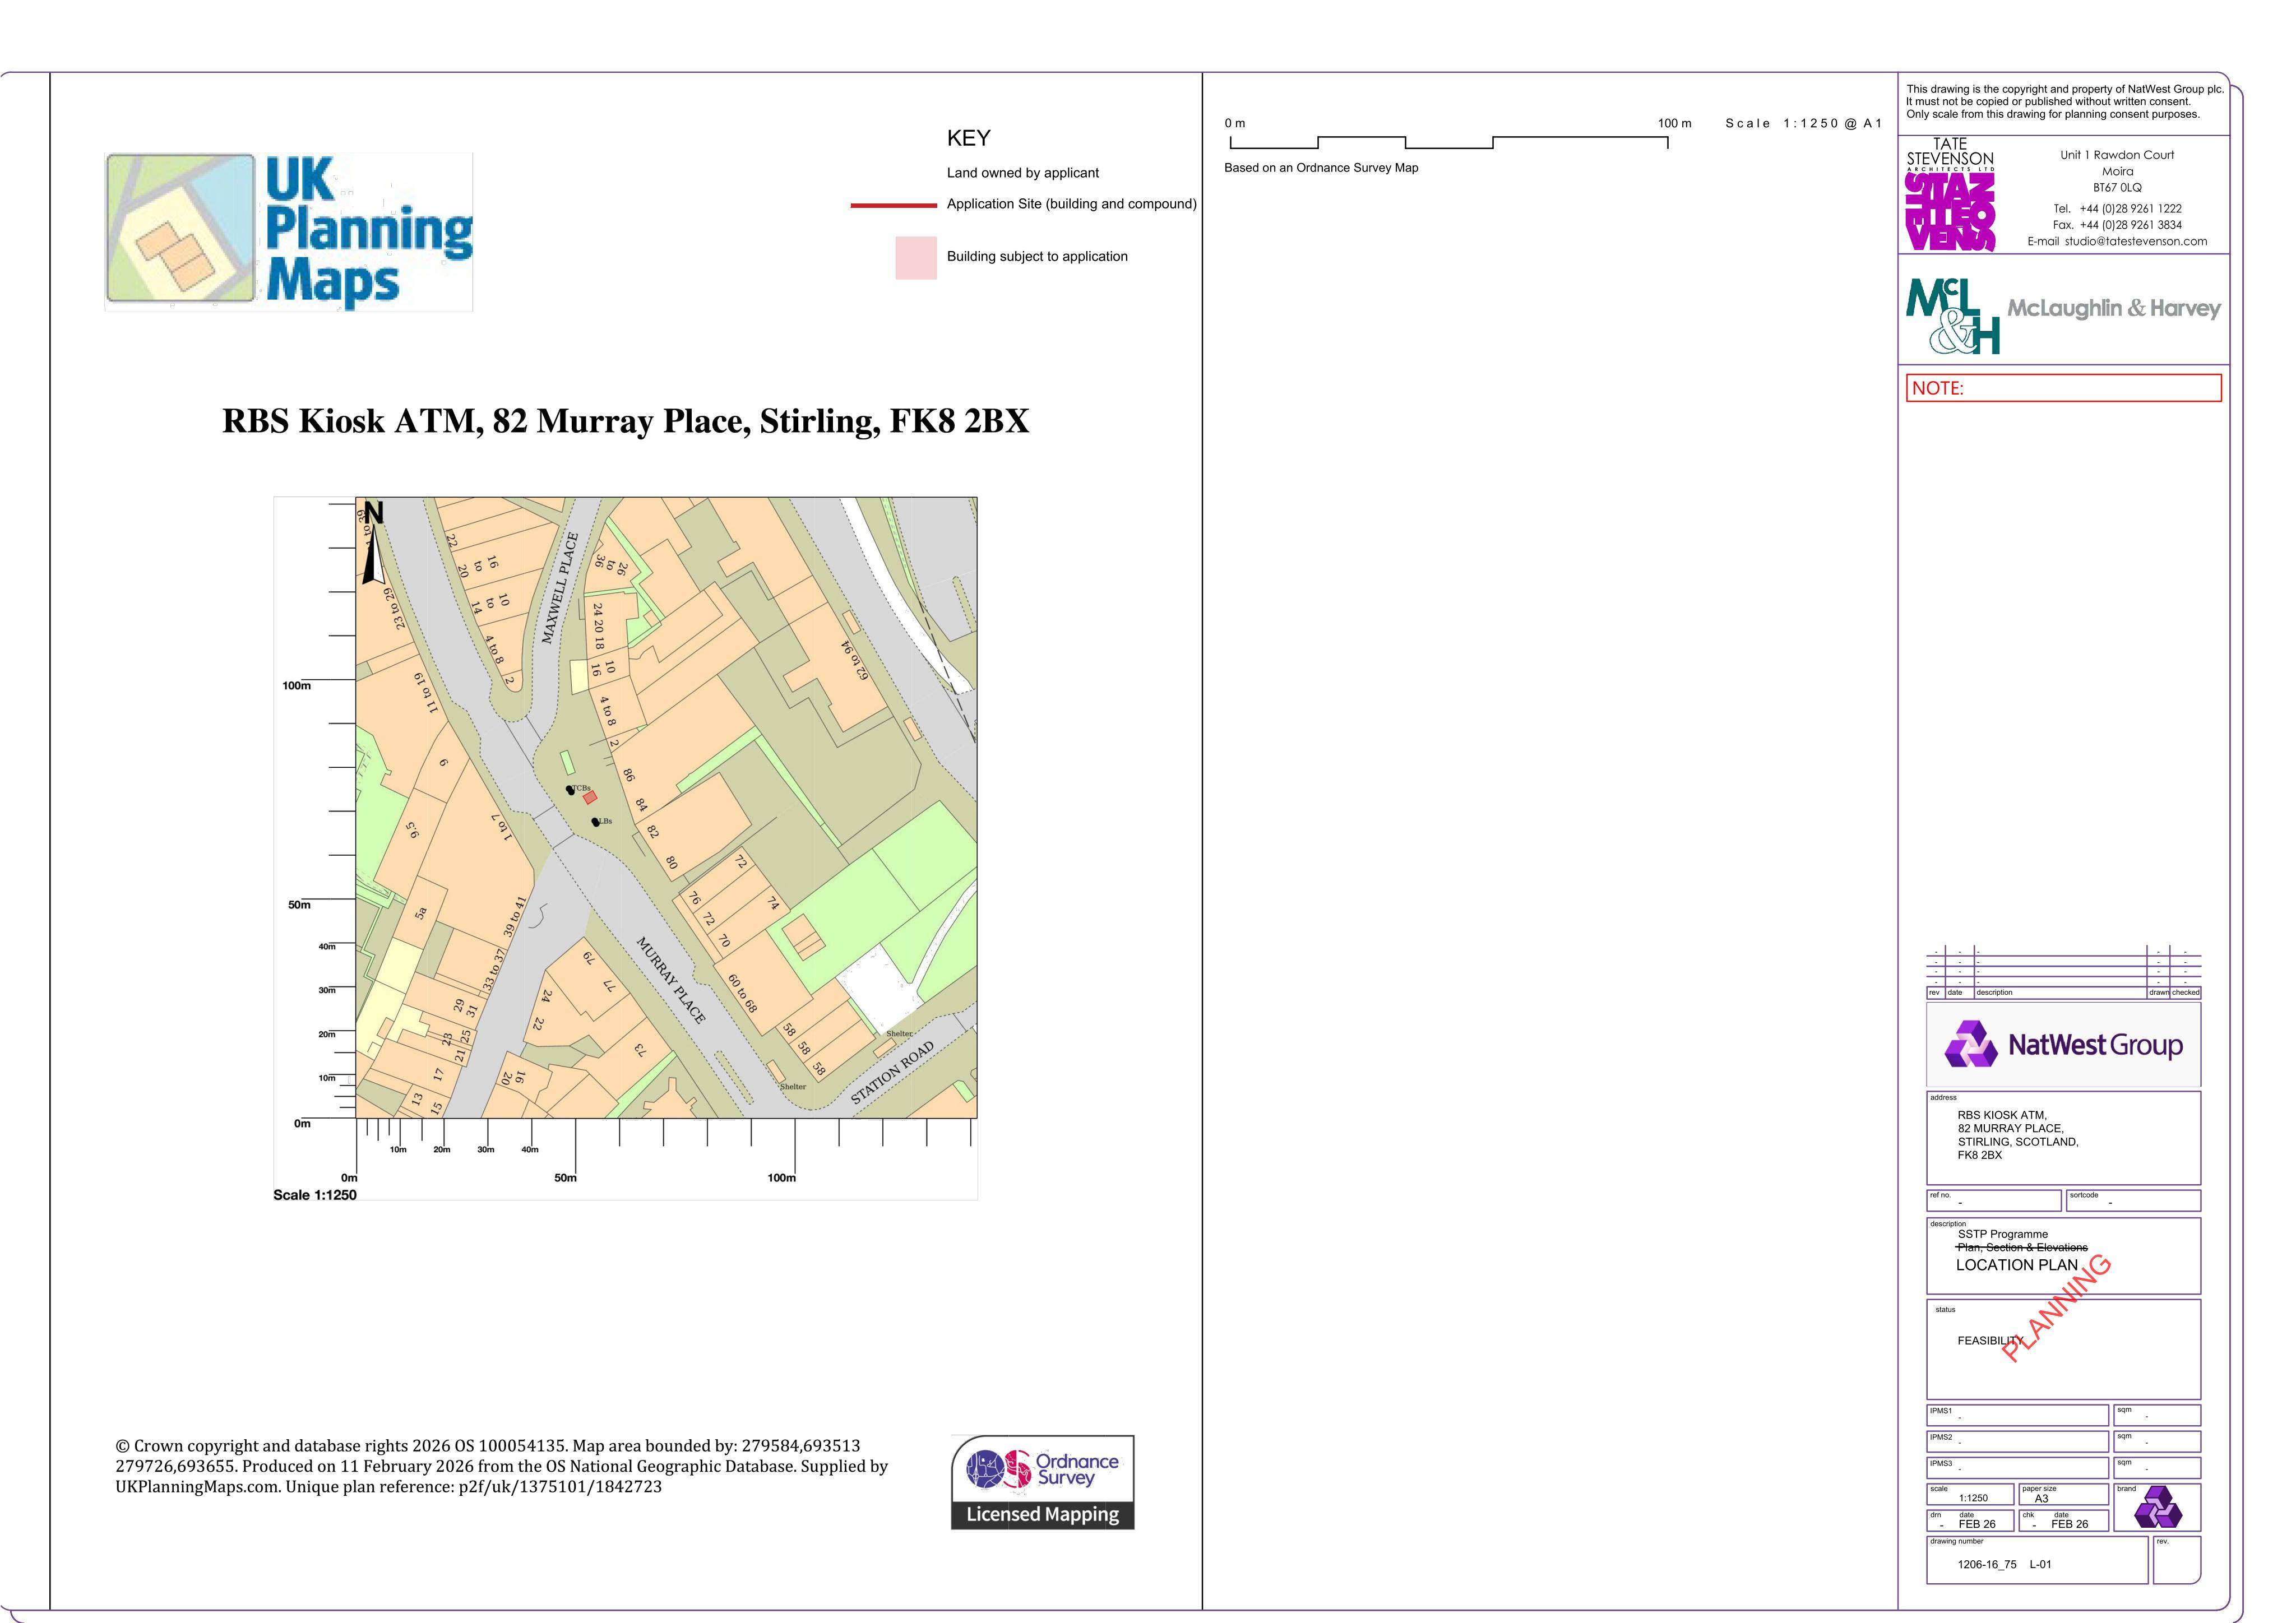Click the large NatWest Group logo
This screenshot has height=1623, width=2296.
[2063, 1045]
